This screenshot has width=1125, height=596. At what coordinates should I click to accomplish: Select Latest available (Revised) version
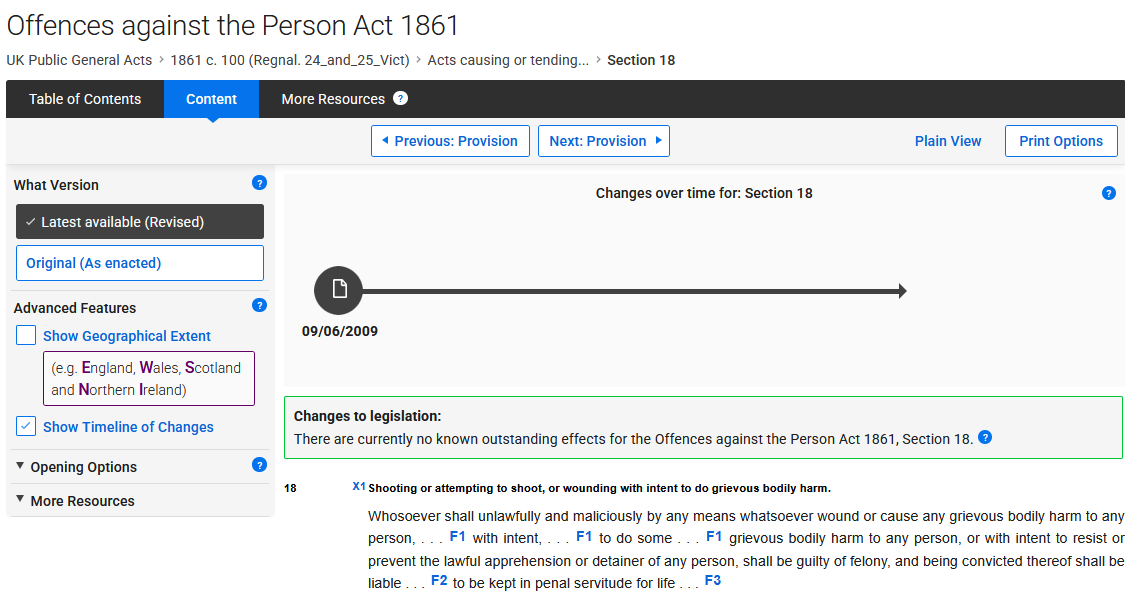(140, 222)
